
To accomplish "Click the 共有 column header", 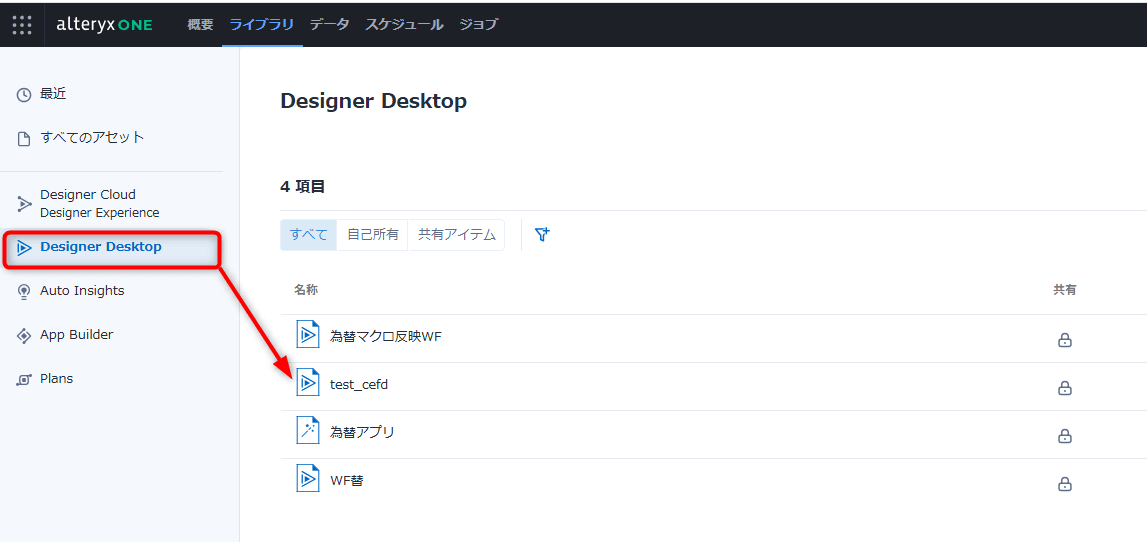I will (x=1064, y=290).
